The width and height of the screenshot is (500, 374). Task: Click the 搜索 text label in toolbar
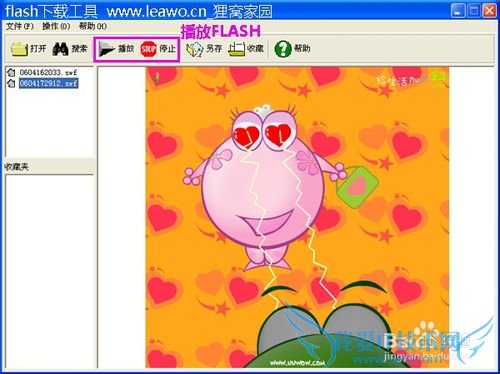(x=80, y=49)
